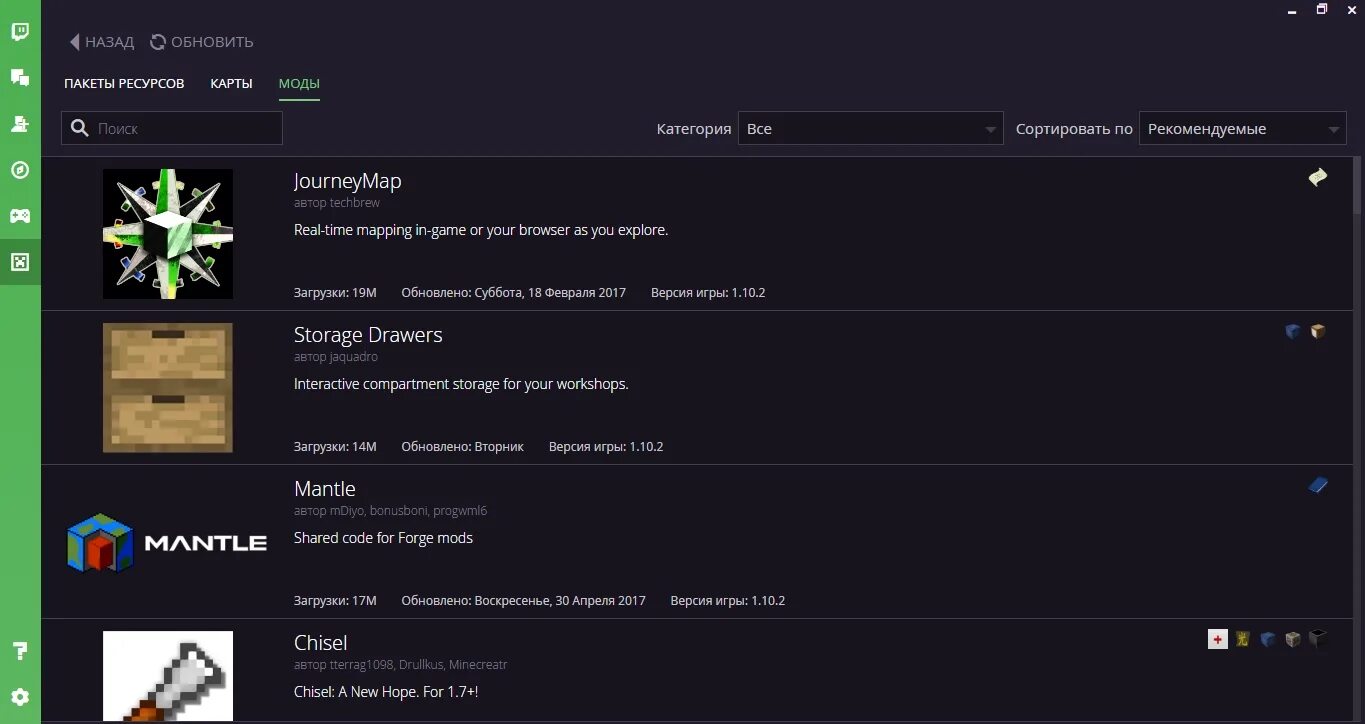Go back with the НАЗАД button
The image size is (1365, 724).
coord(102,42)
